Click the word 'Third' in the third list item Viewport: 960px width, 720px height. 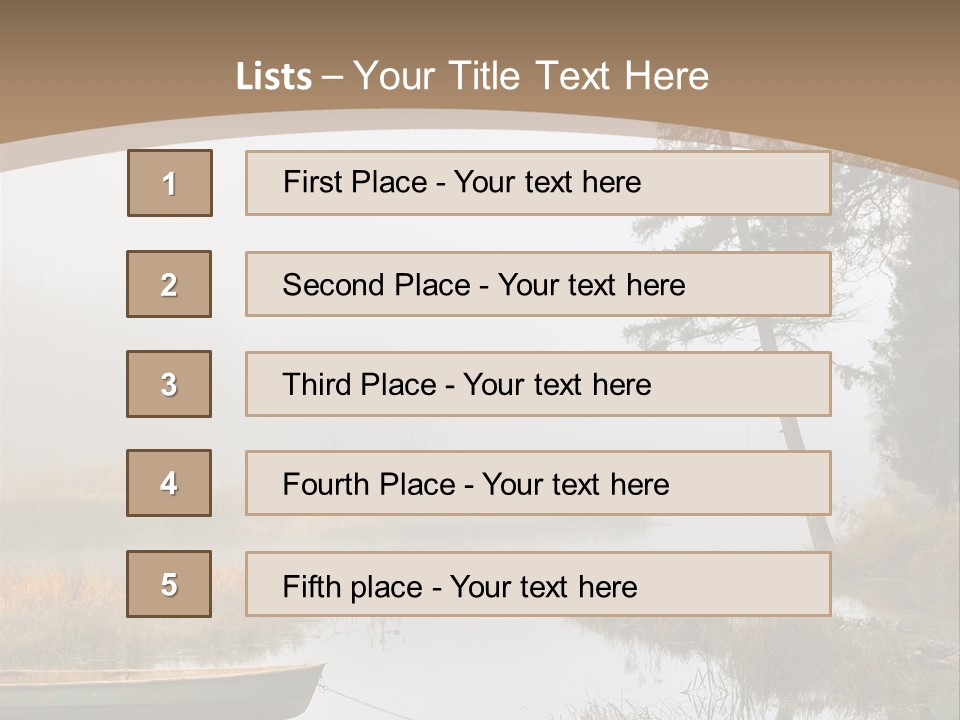(315, 384)
